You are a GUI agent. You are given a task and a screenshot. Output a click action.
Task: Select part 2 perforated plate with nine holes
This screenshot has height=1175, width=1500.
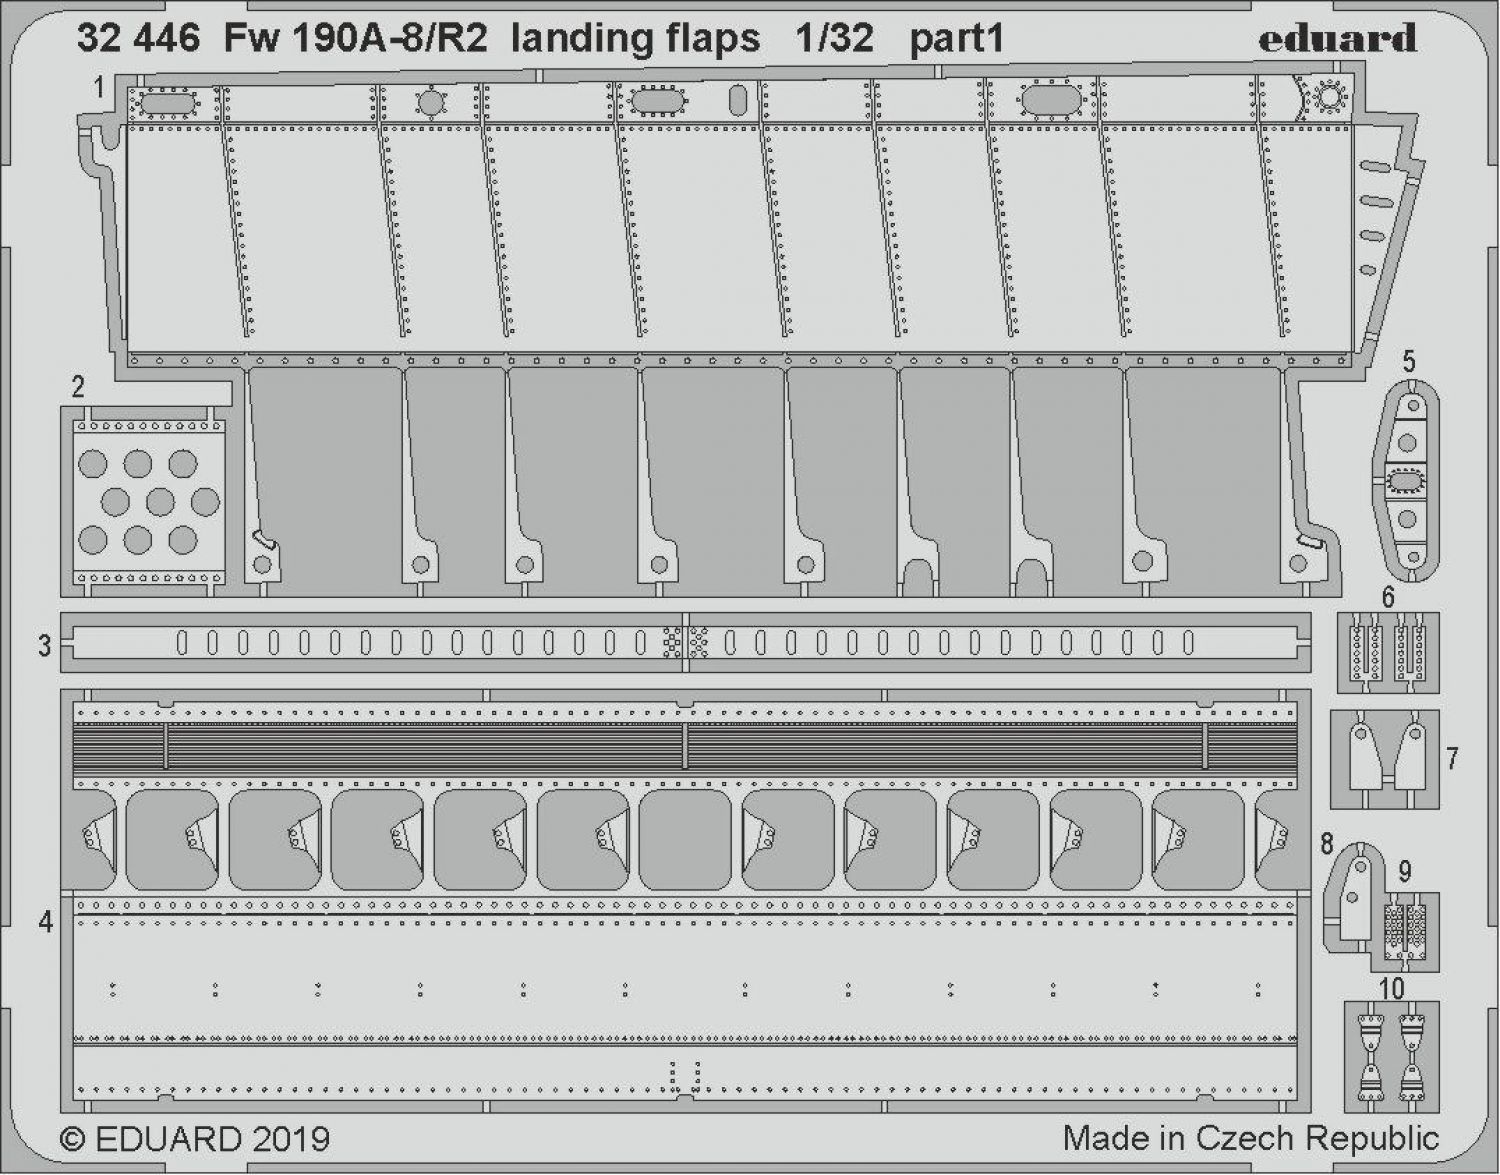click(148, 502)
